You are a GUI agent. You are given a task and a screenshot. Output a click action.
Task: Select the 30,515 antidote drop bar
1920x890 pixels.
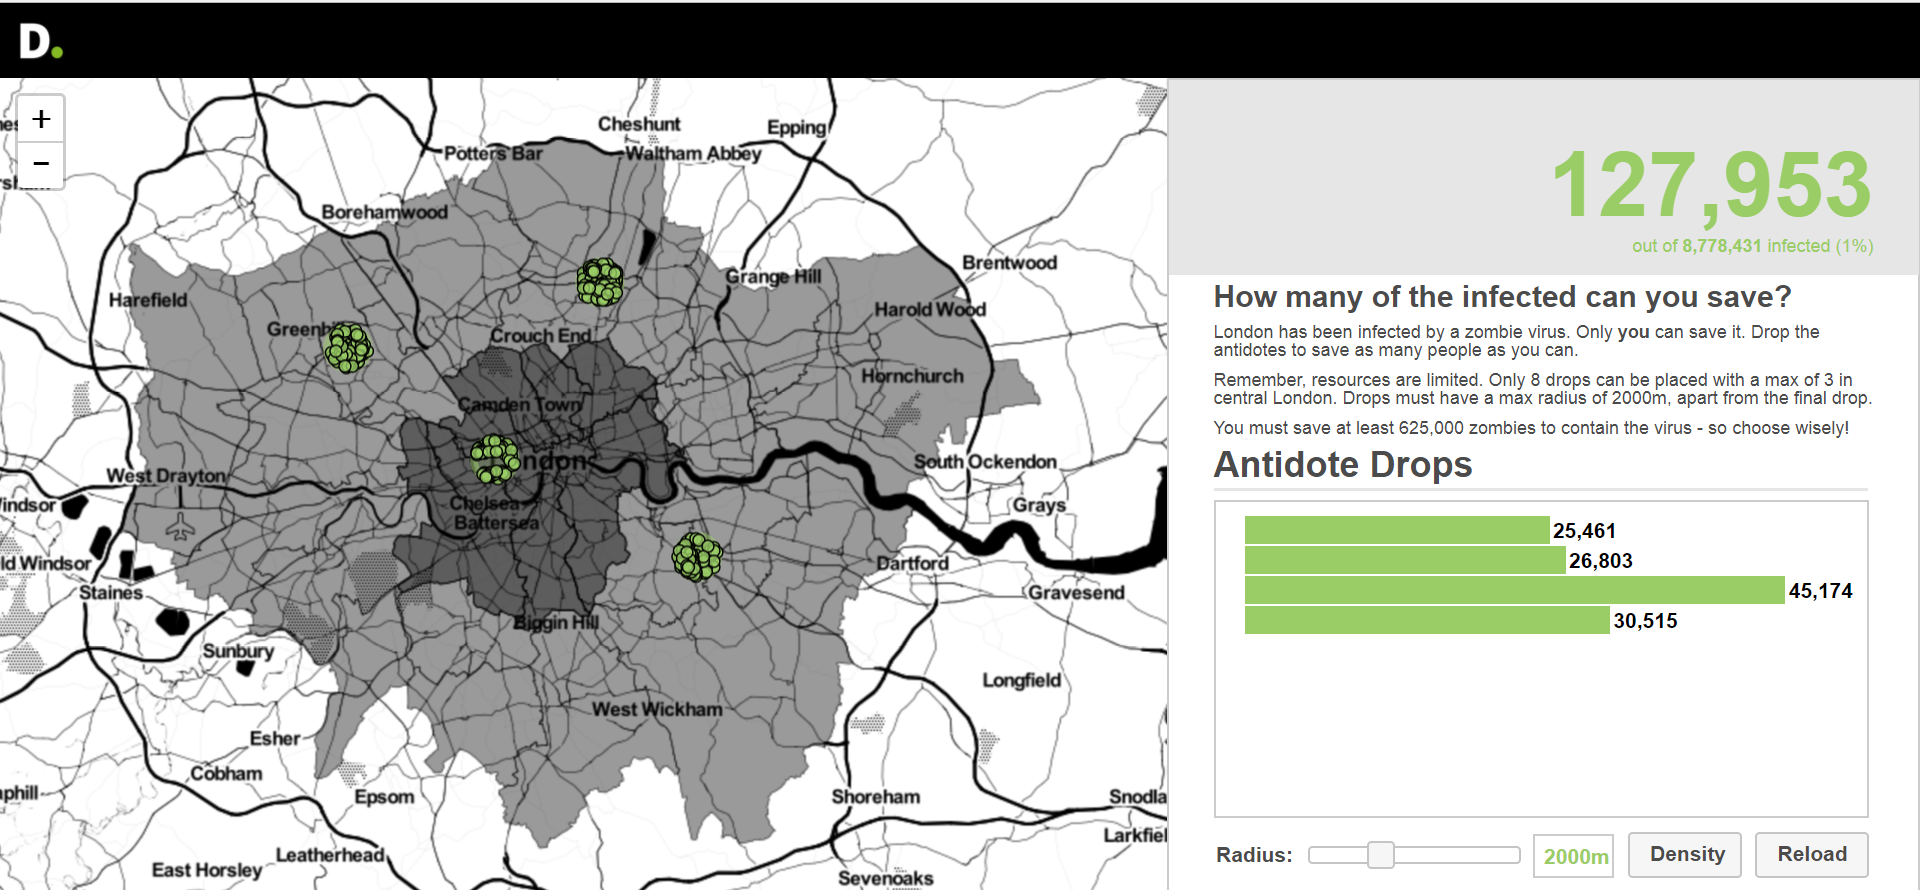(x=1427, y=620)
